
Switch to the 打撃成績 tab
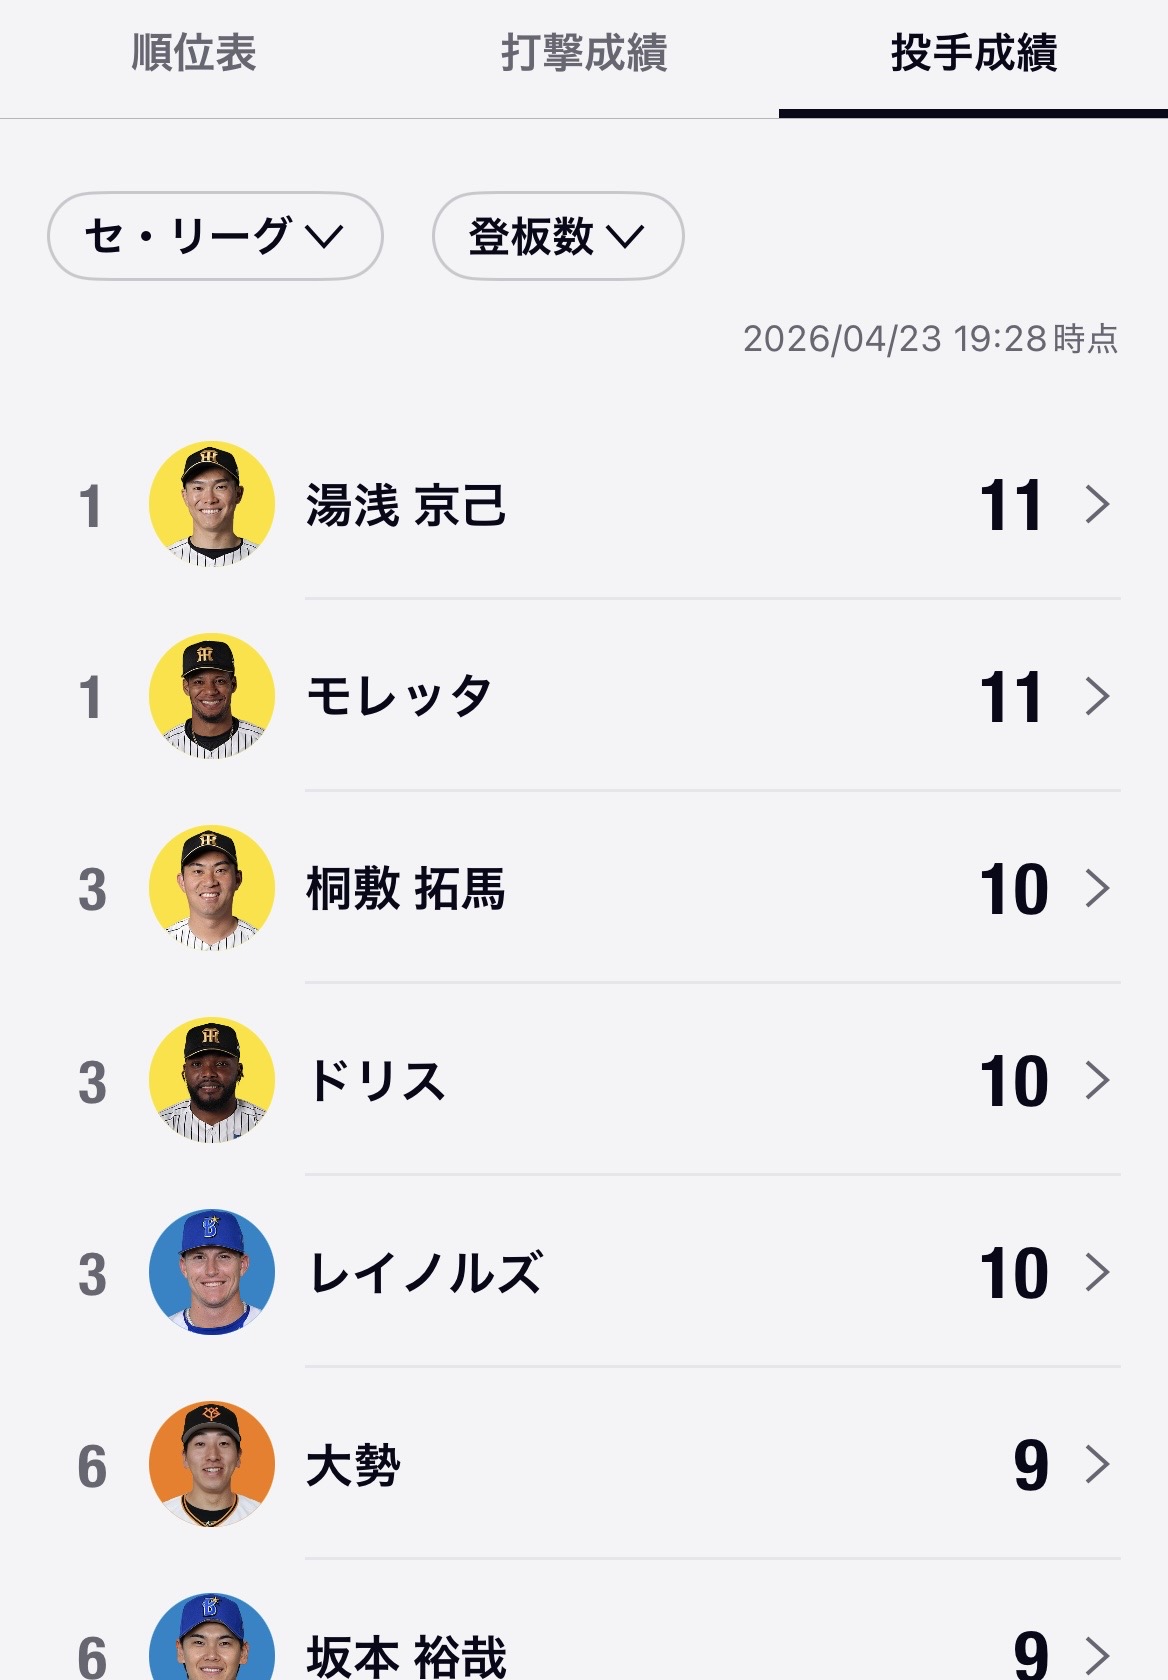pyautogui.click(x=584, y=54)
